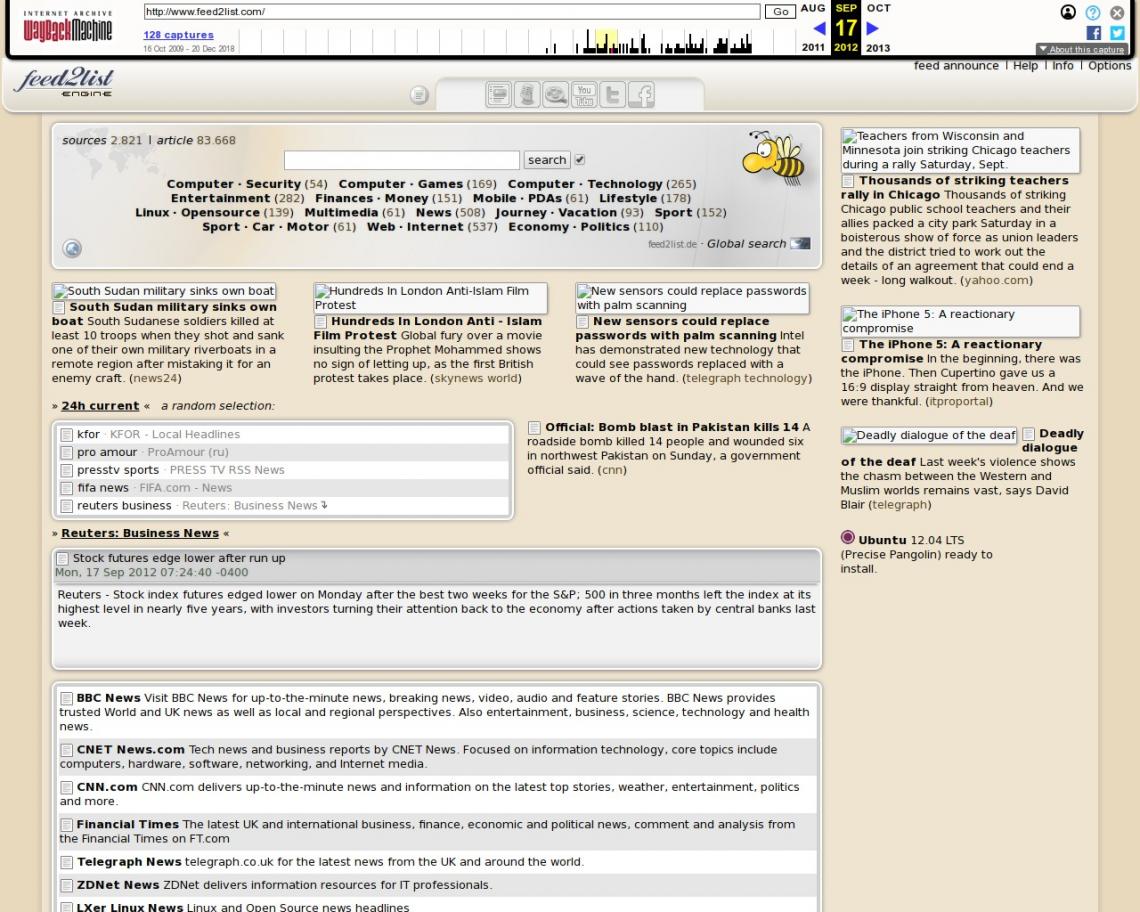Select the reuters business feed row

284,505
